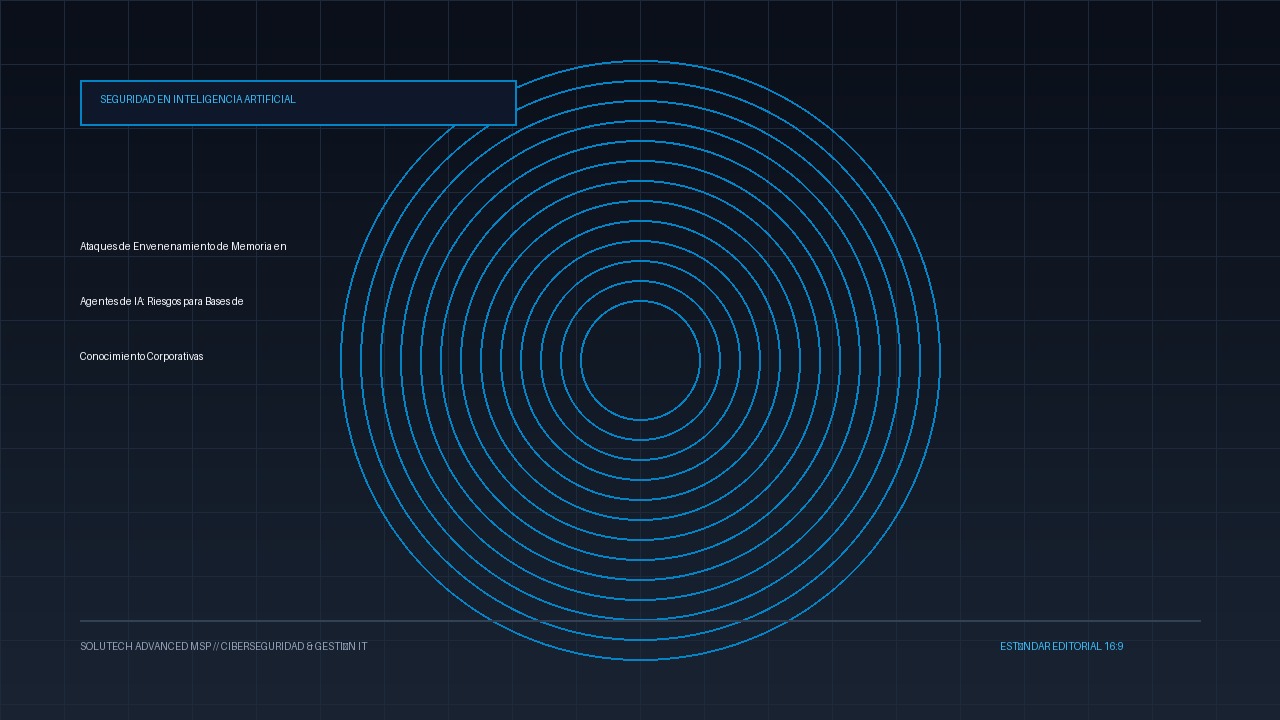The height and width of the screenshot is (720, 1280).
Task: Select the word Bases in the title
Action: tap(217, 301)
